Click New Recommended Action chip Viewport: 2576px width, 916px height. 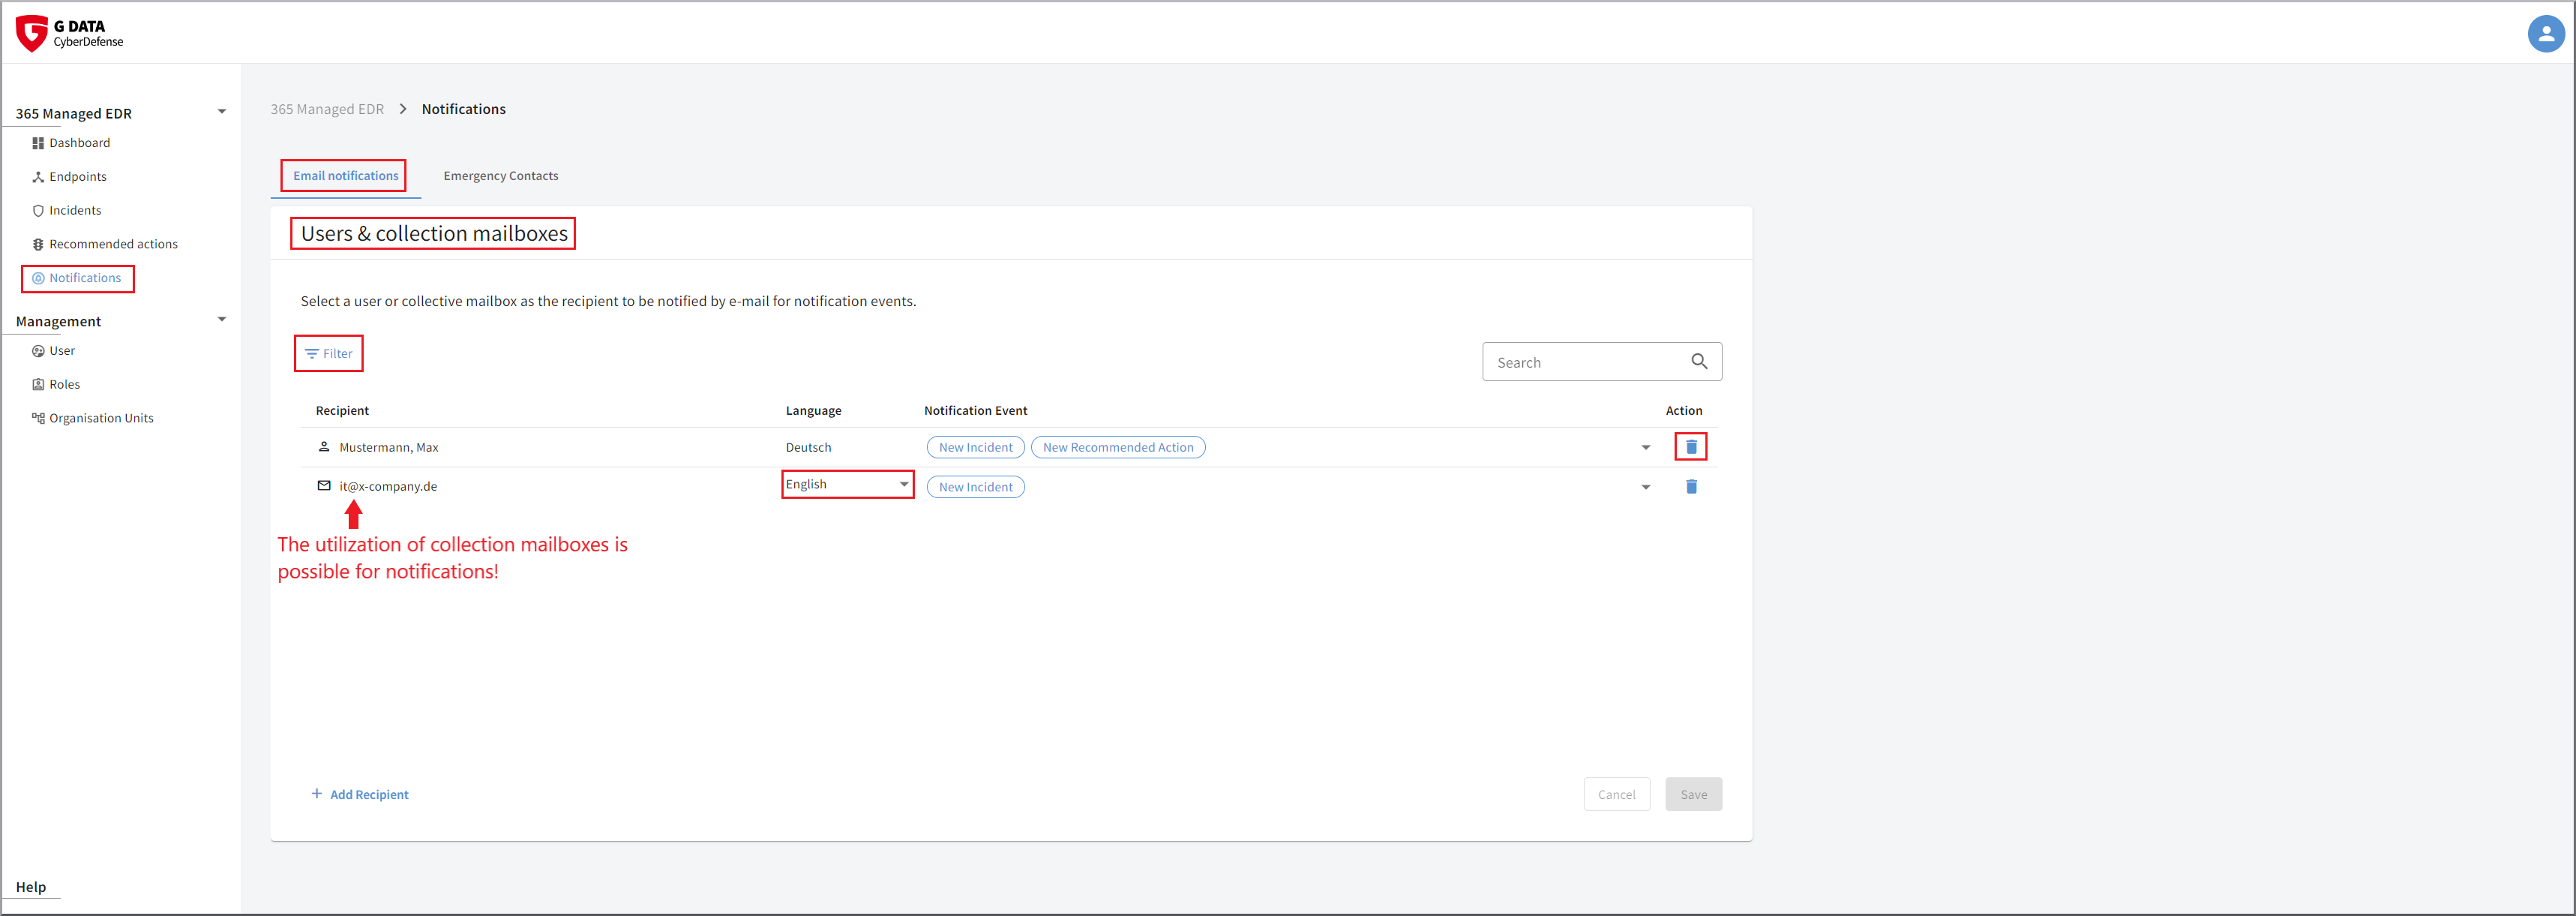[x=1118, y=448]
